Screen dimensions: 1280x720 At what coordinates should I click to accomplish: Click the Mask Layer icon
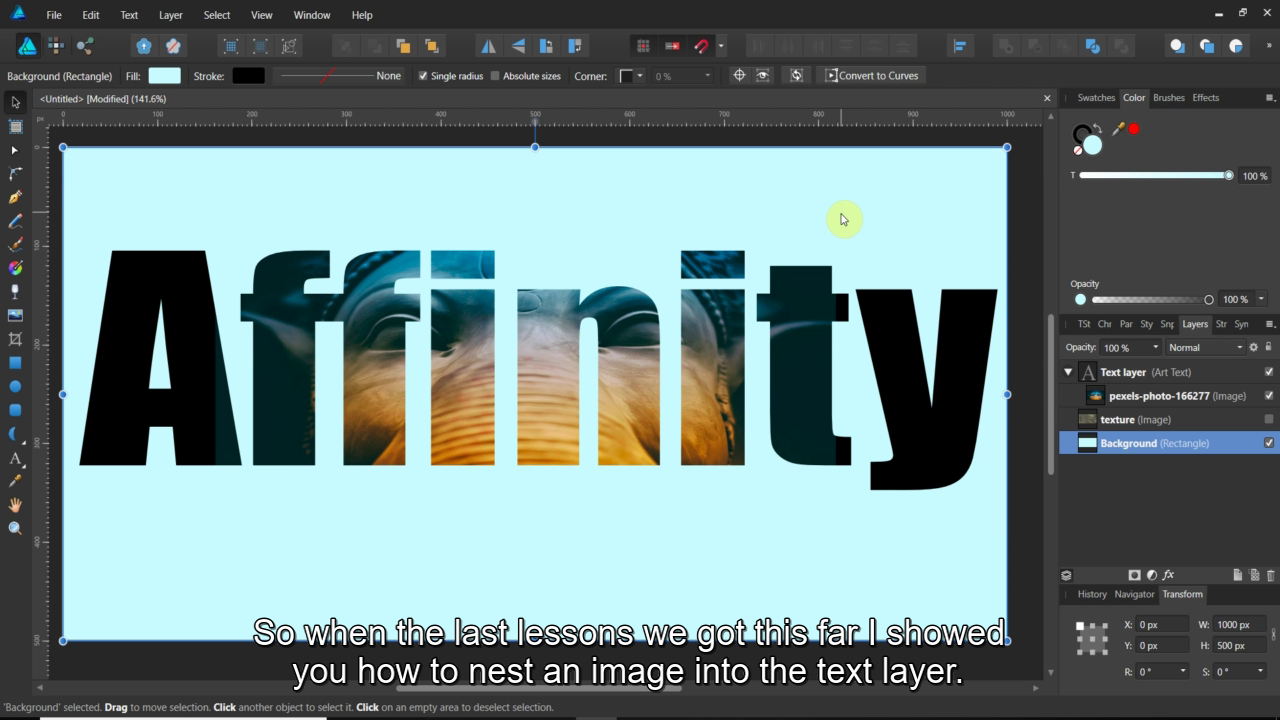point(1134,575)
